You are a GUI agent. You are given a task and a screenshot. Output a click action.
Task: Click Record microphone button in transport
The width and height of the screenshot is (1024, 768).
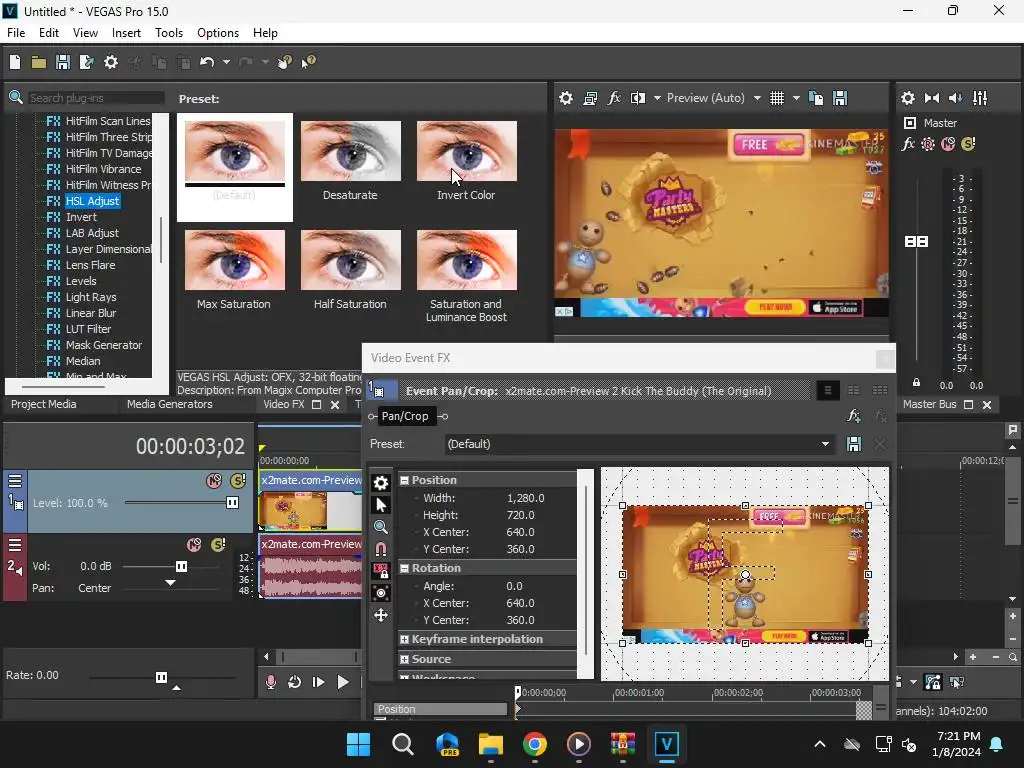[x=270, y=682]
